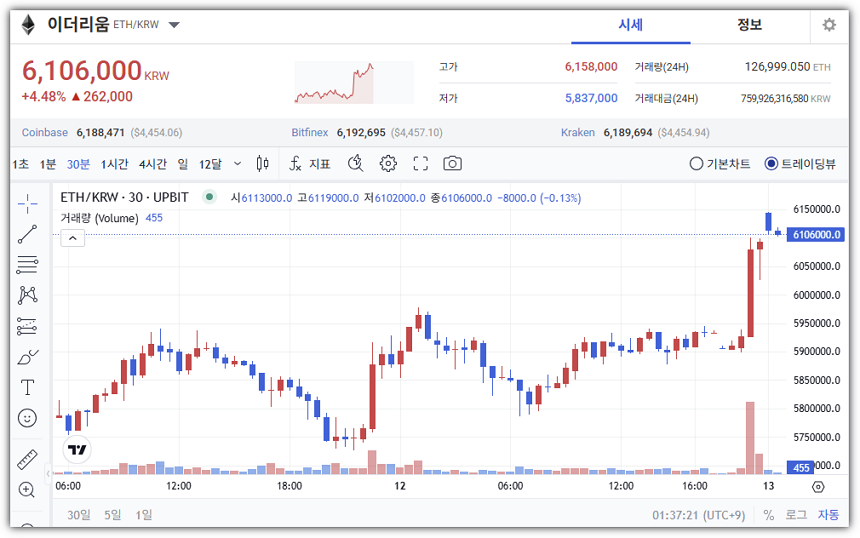Select the horizontal lines Fibonacci tool

pyautogui.click(x=27, y=265)
